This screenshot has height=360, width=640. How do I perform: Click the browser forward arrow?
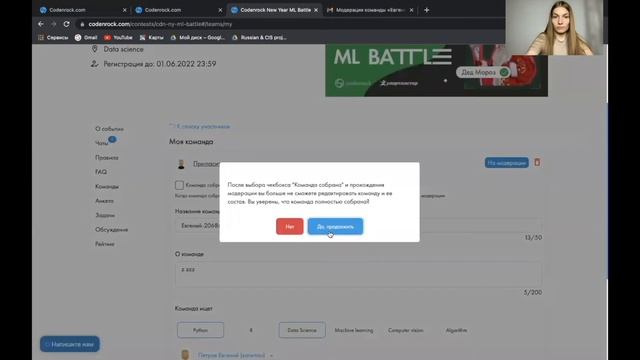point(53,24)
